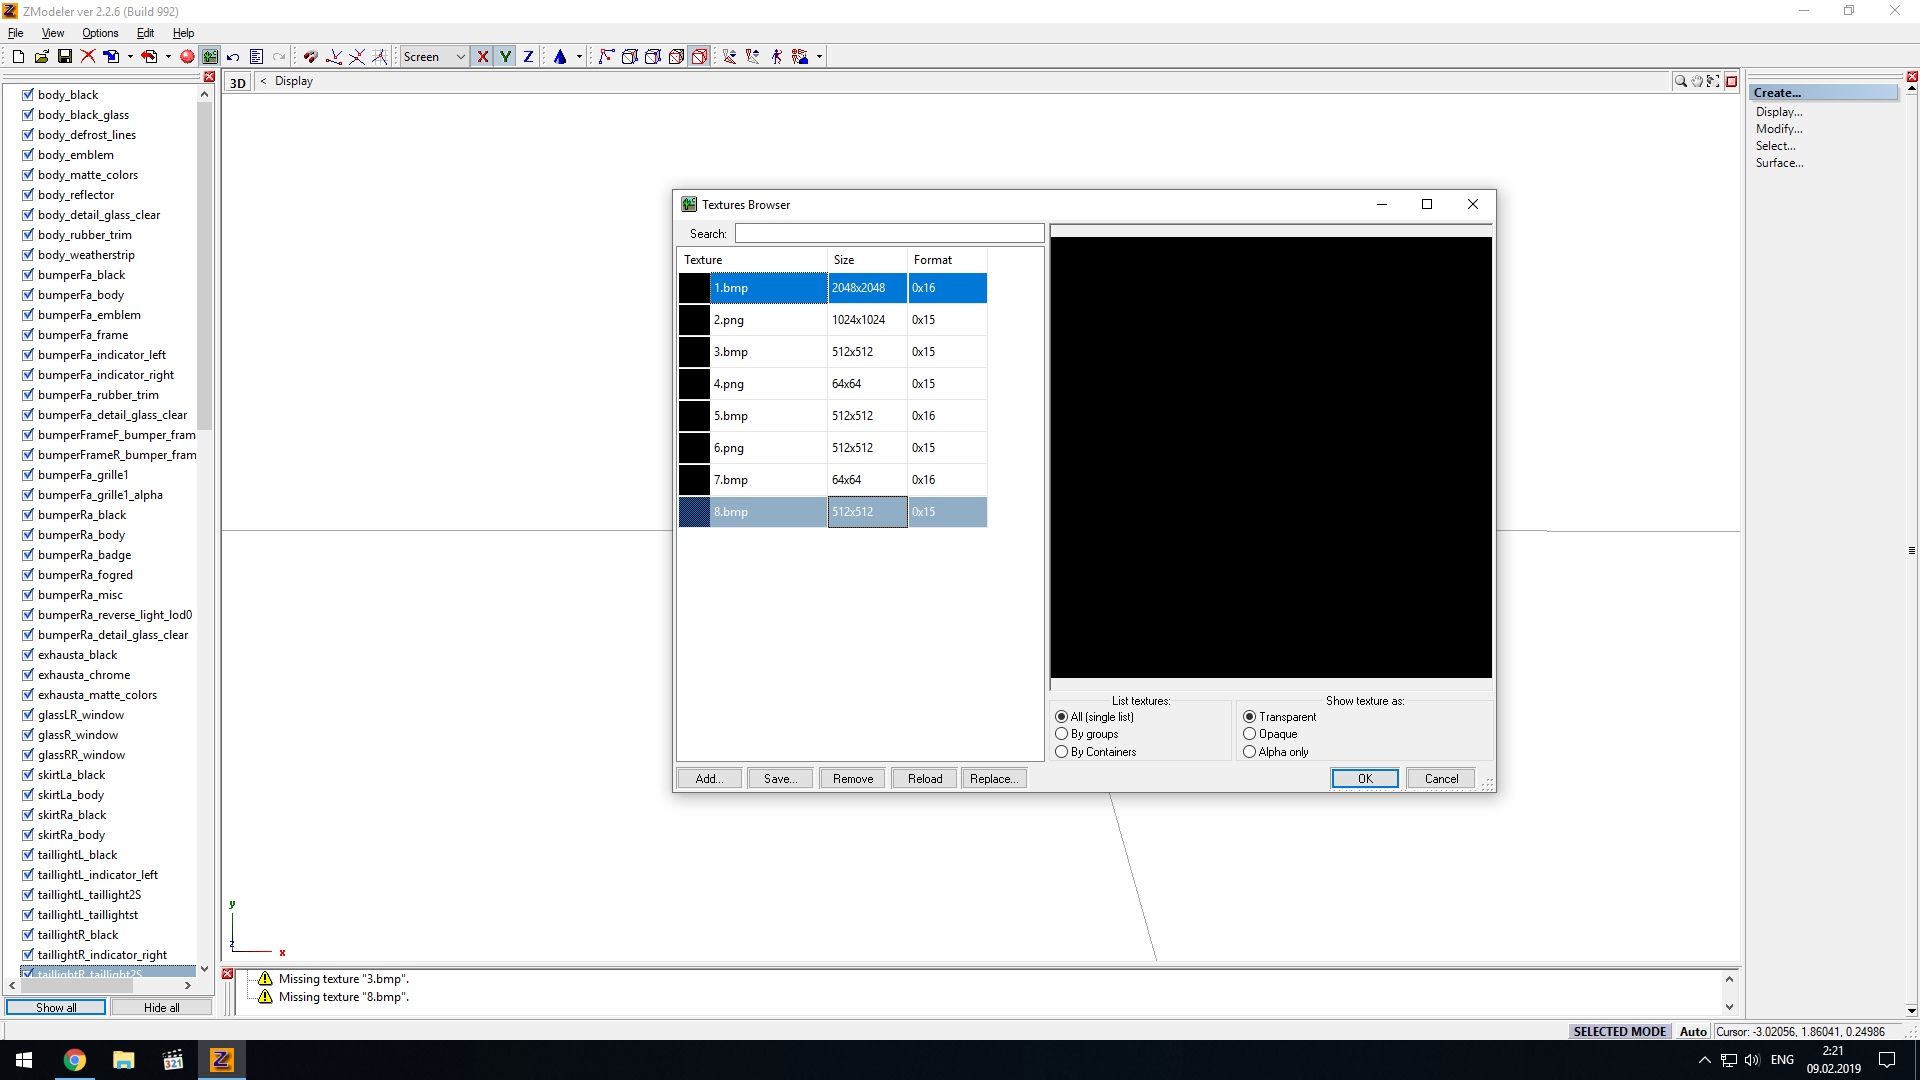1920x1080 pixels.
Task: Click the Save floppy disk icon
Action: pyautogui.click(x=65, y=57)
